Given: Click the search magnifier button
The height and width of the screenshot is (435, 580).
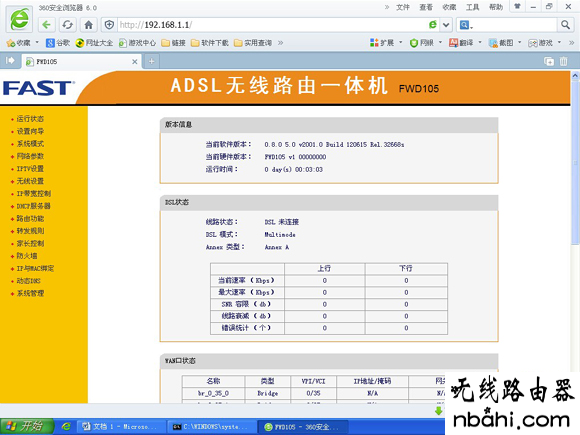Looking at the screenshot, I should (x=565, y=25).
